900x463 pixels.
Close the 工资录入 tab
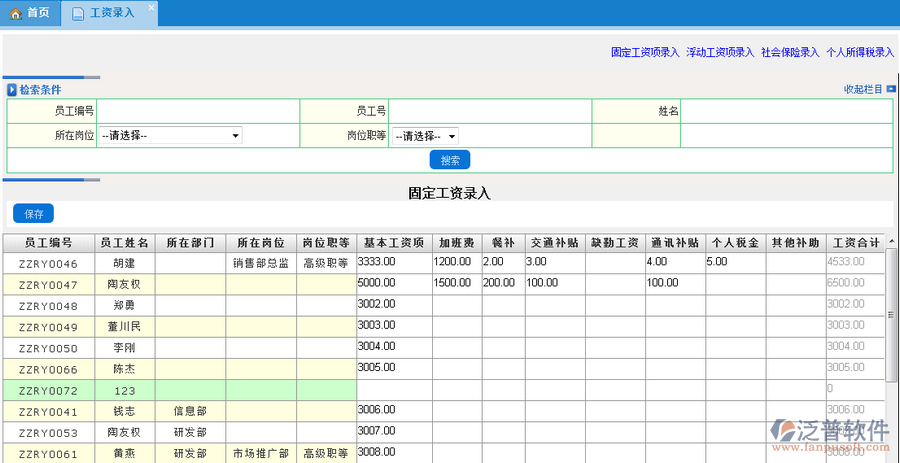click(x=151, y=8)
